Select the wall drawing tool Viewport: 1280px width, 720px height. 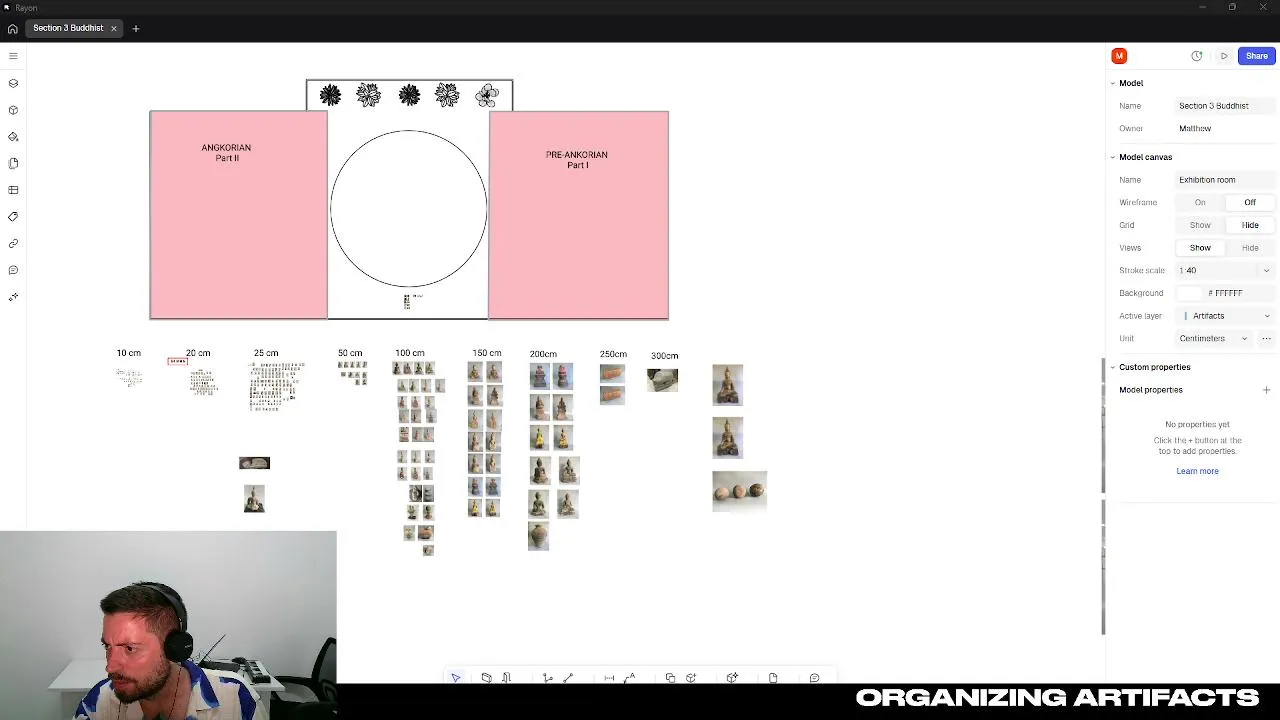pos(486,678)
